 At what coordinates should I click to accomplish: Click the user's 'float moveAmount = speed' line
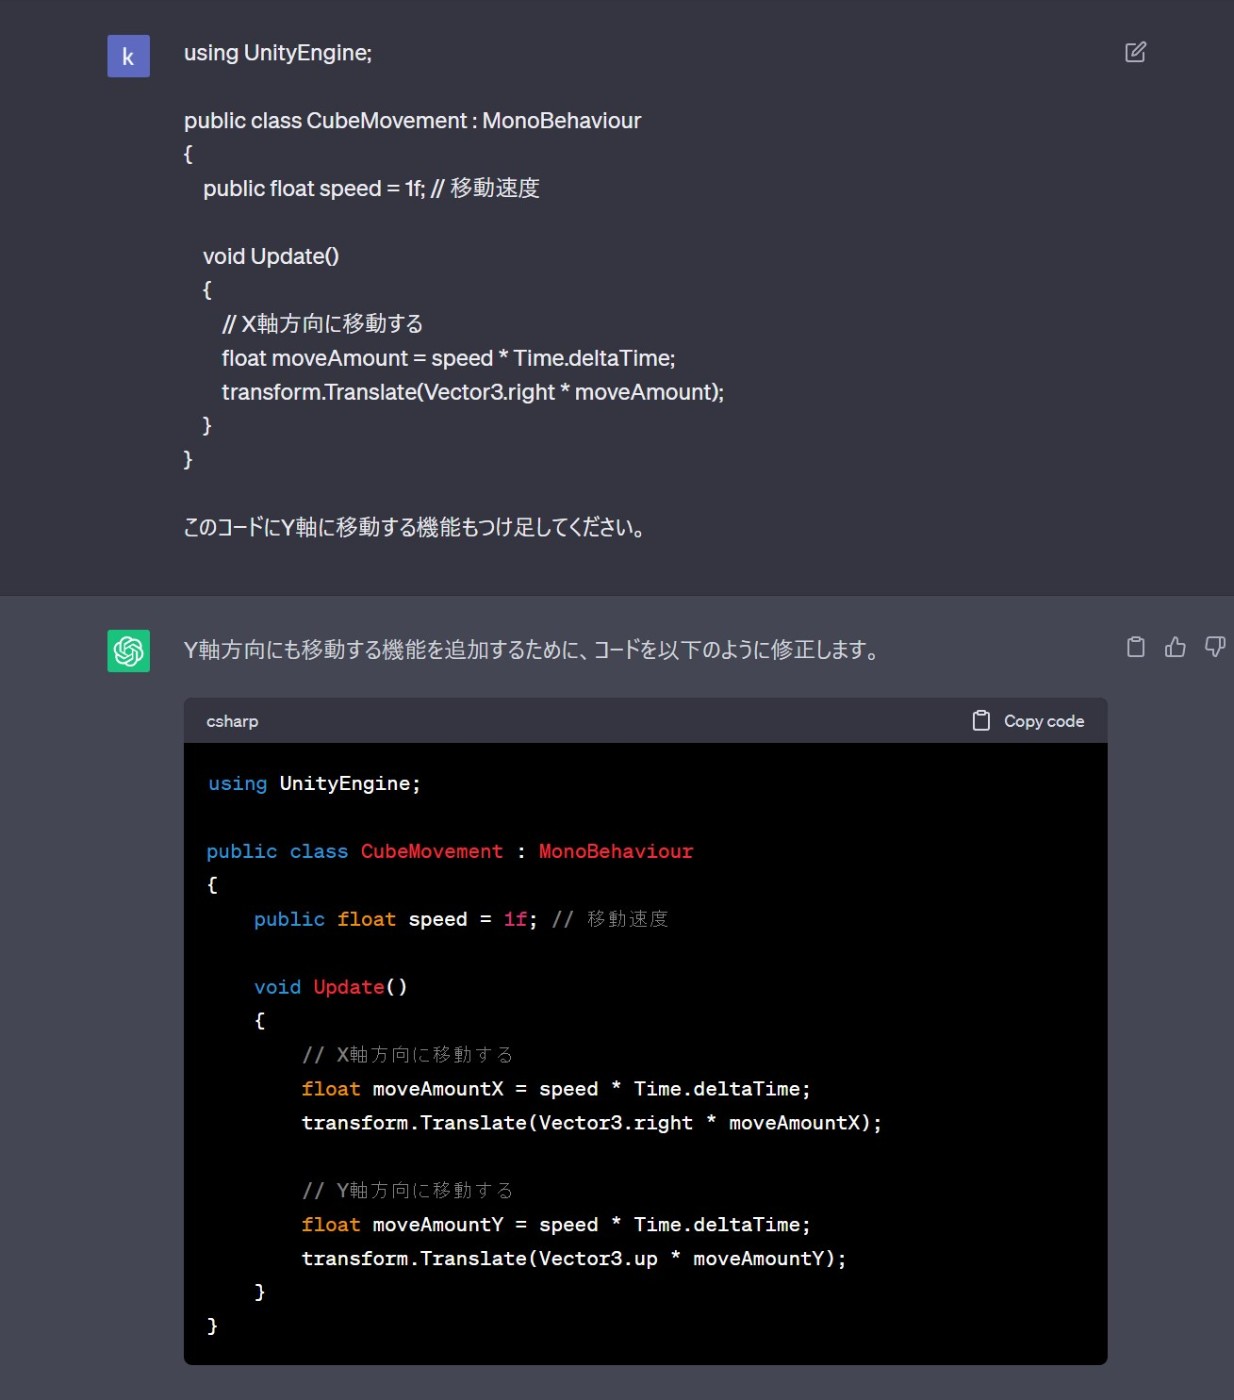coord(448,358)
